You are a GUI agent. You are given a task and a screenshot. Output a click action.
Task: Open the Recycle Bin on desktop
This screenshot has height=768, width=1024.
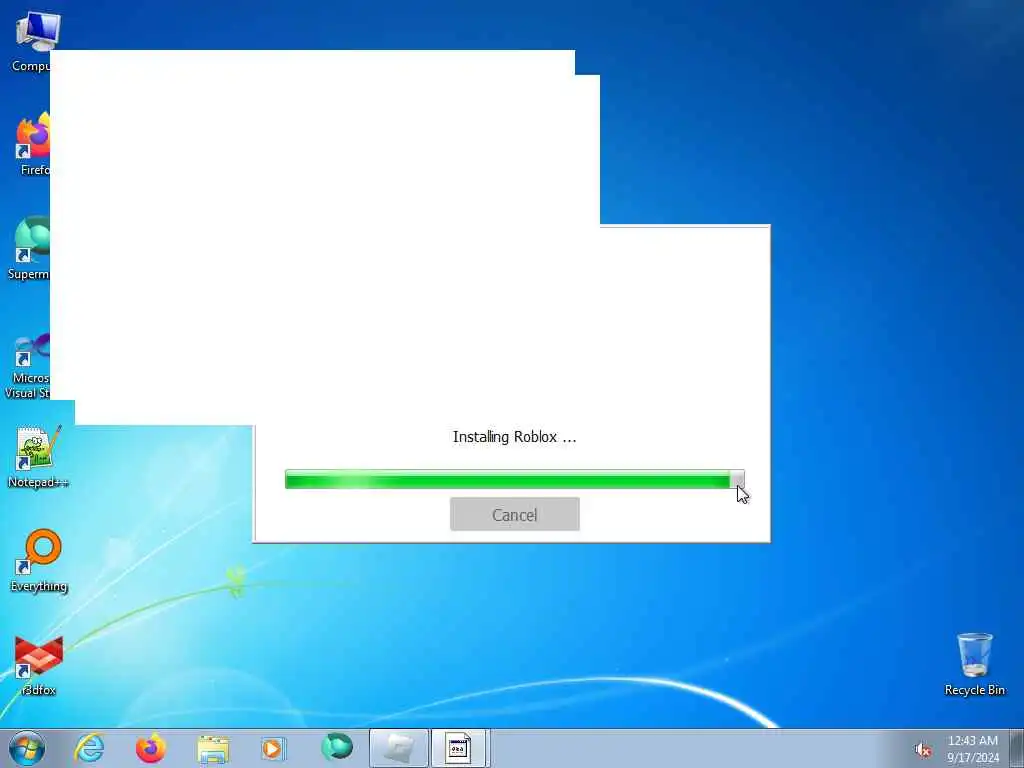974,665
